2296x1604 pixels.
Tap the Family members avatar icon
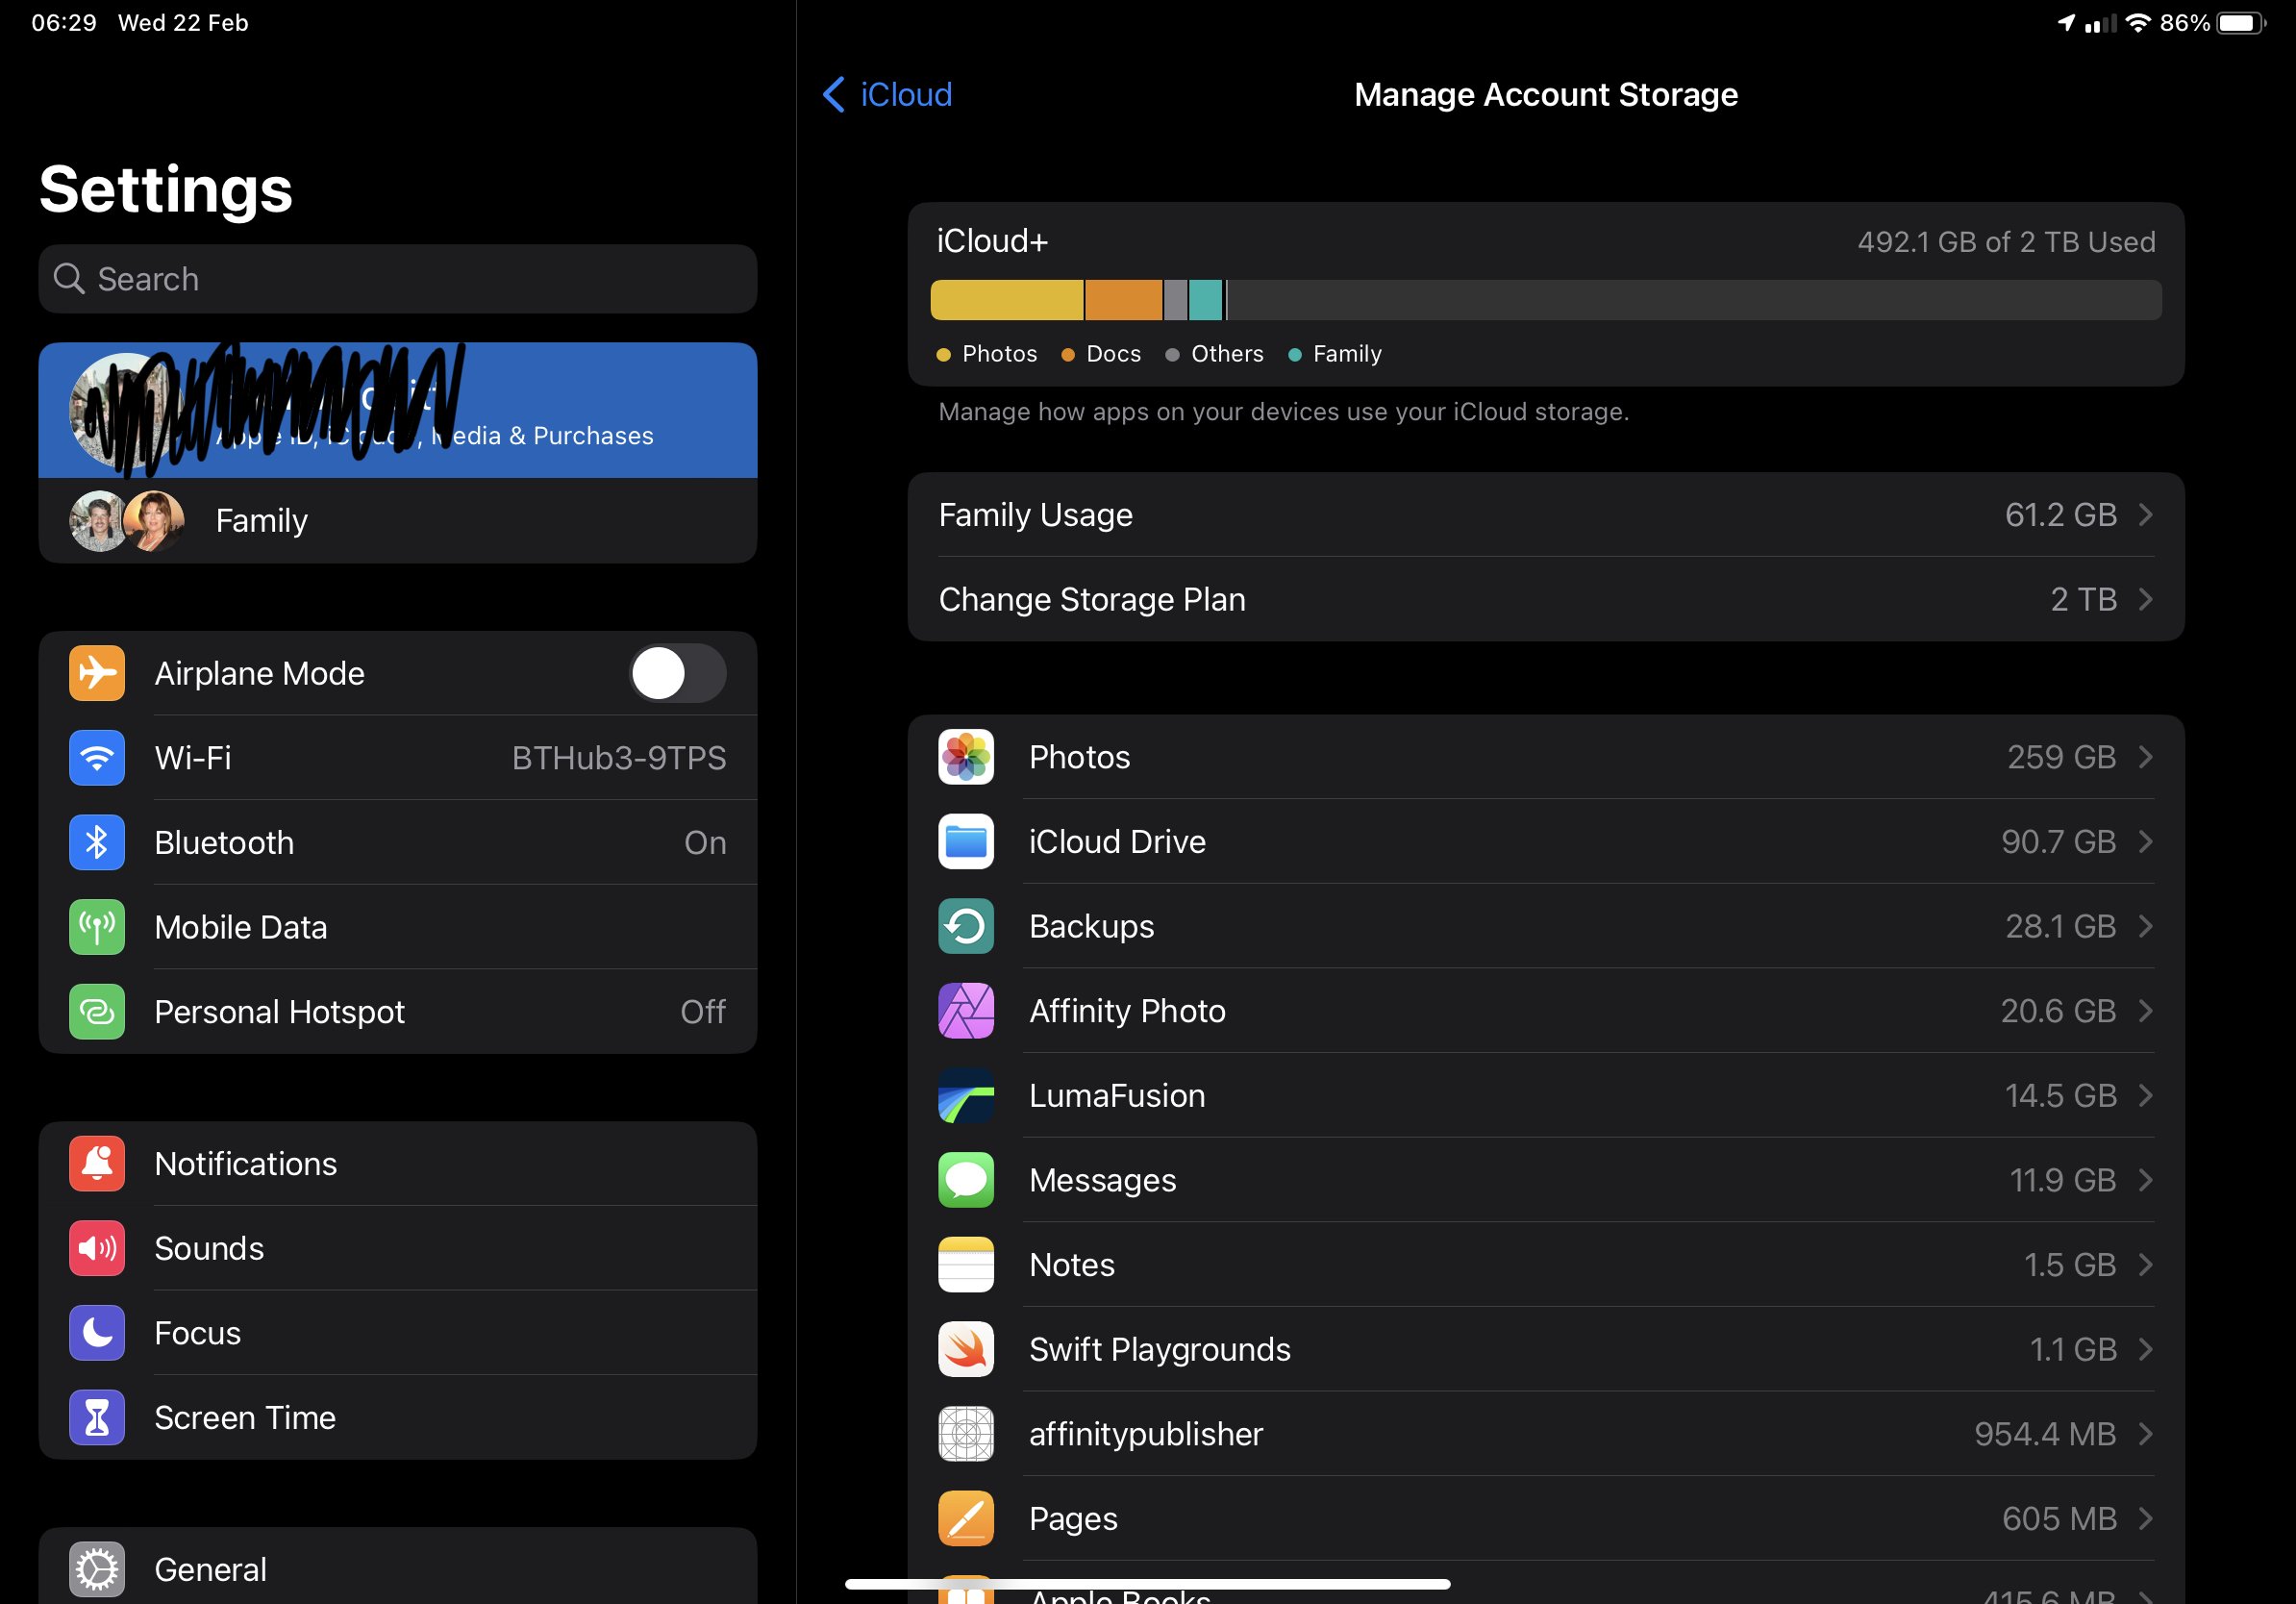tap(127, 520)
